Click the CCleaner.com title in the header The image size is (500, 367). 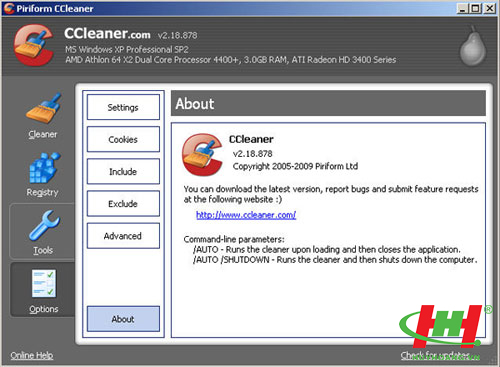107,33
